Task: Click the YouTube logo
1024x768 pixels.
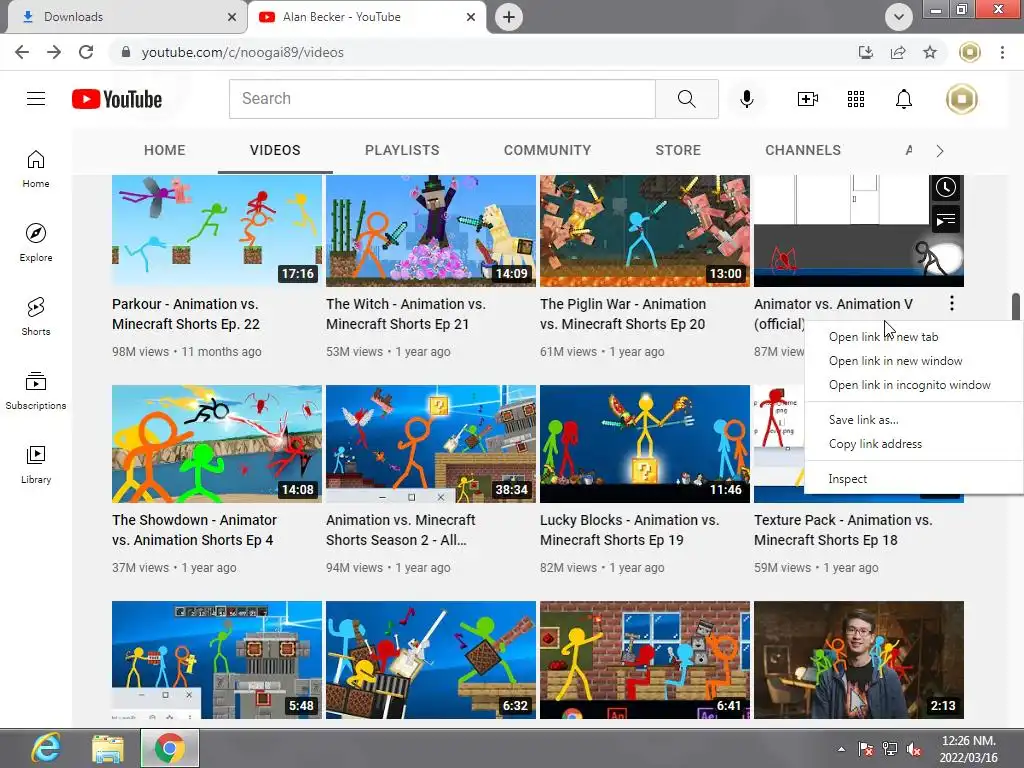Action: pyautogui.click(x=117, y=99)
